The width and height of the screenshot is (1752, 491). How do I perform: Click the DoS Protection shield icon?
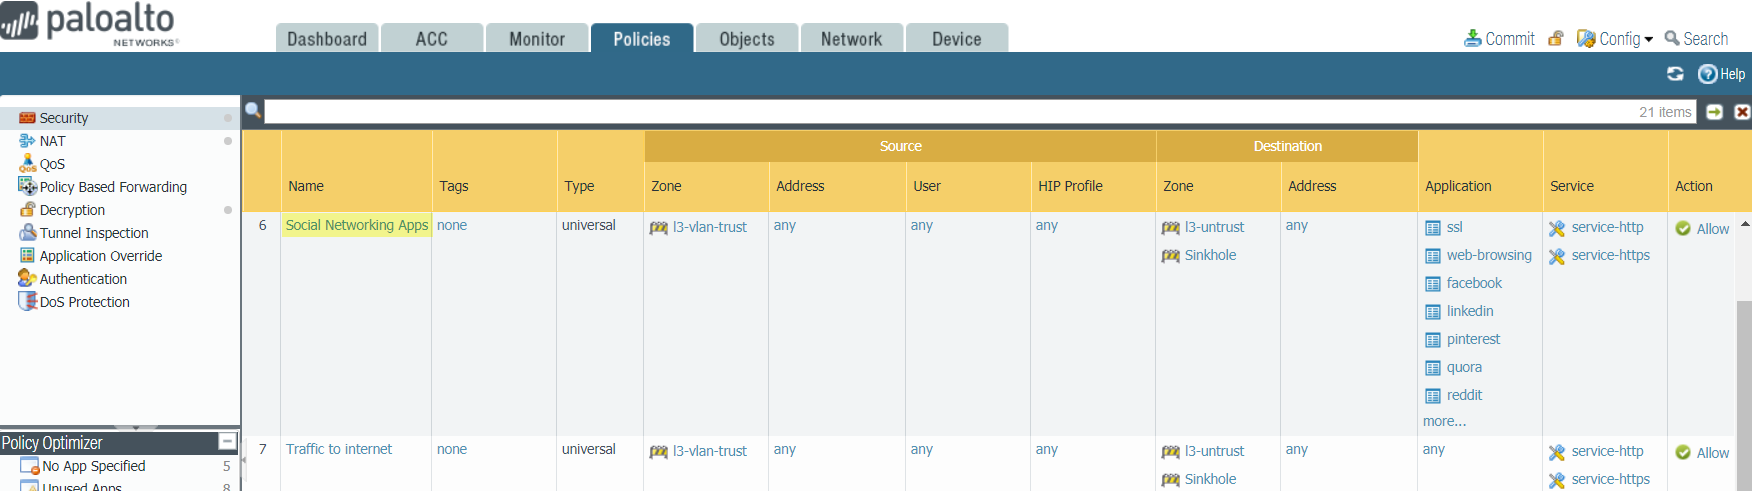28,302
